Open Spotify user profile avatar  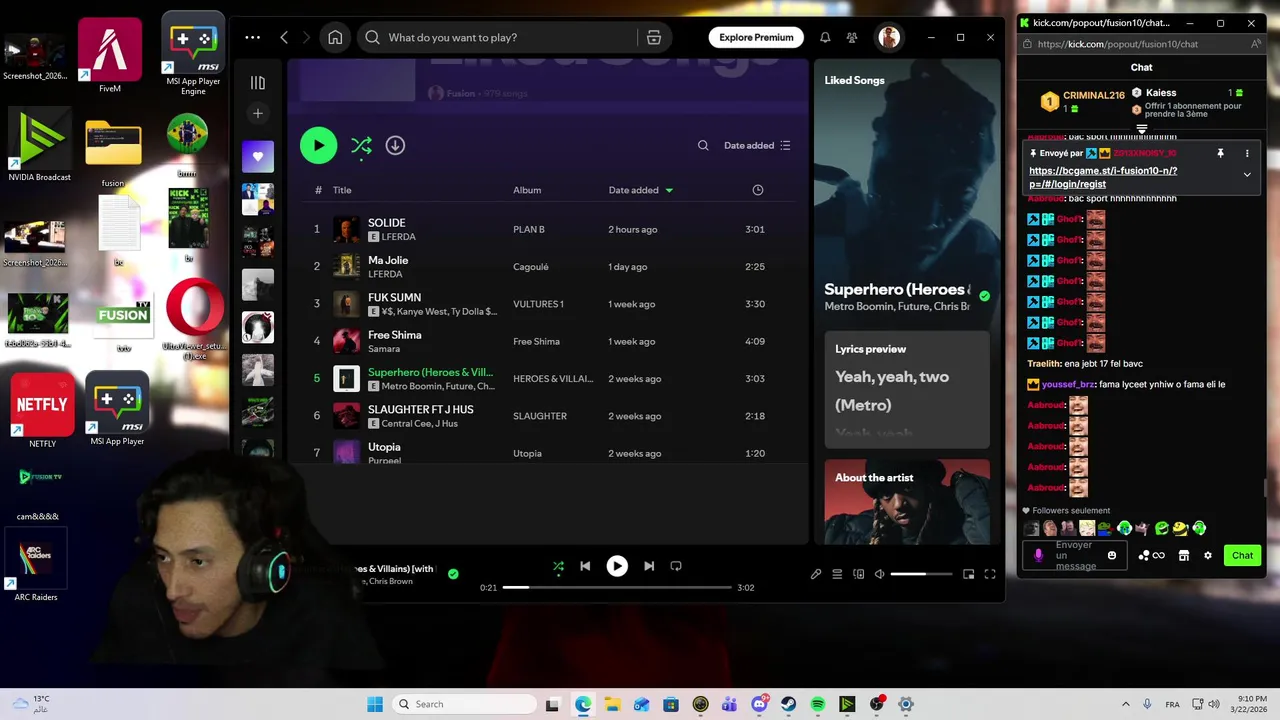(x=889, y=38)
